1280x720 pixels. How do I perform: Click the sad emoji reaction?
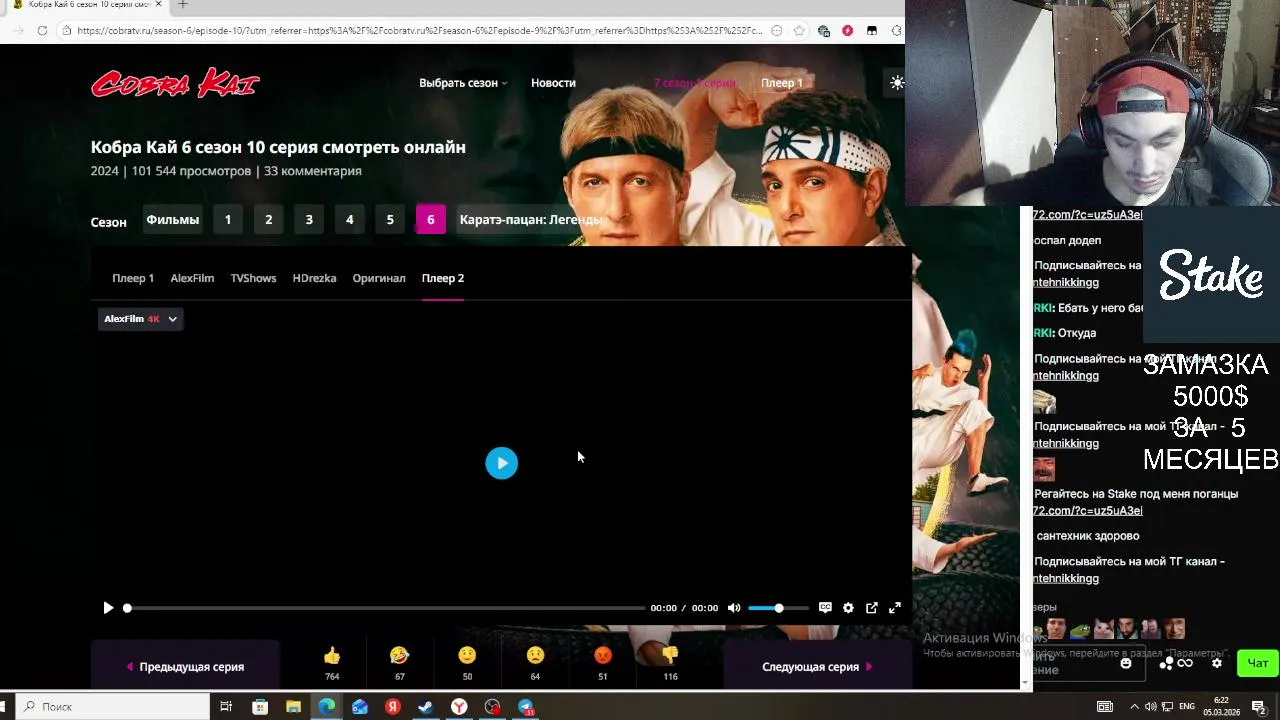pyautogui.click(x=535, y=656)
